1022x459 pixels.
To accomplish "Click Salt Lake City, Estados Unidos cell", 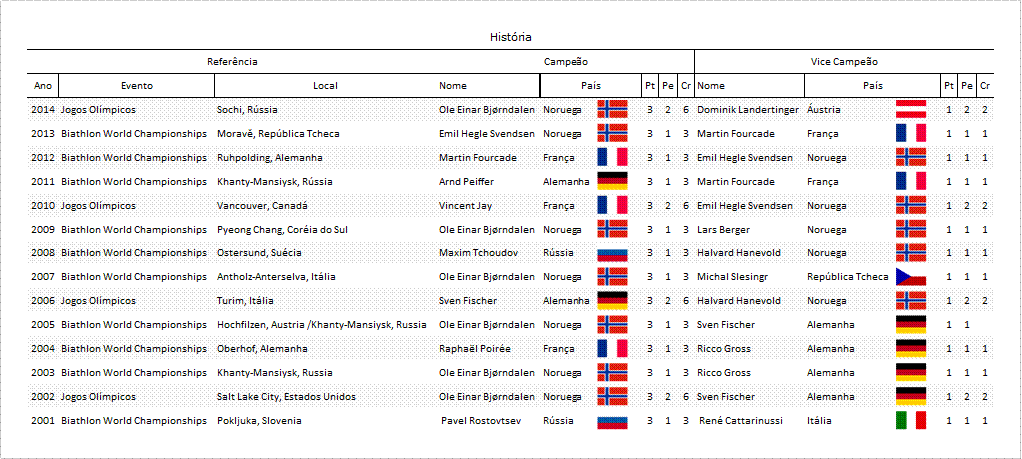I will point(287,396).
